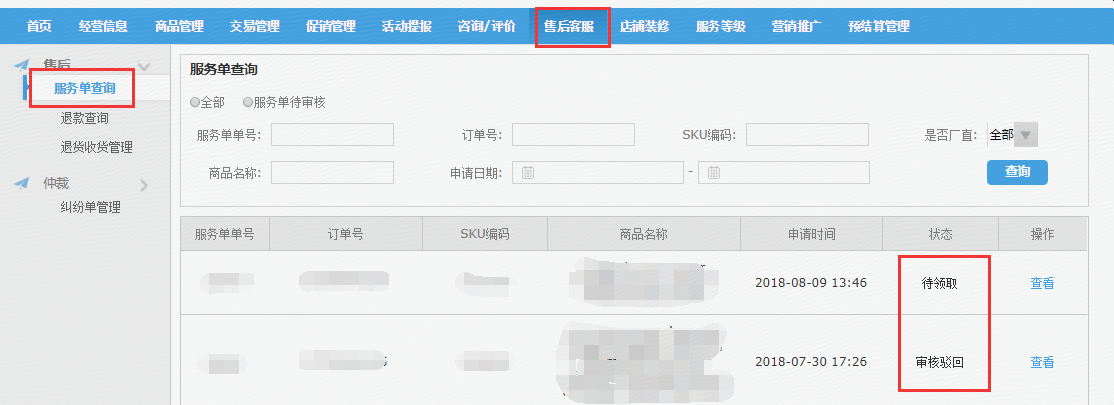The image size is (1114, 405).
Task: Select the 促销管理 tab
Action: click(x=331, y=27)
